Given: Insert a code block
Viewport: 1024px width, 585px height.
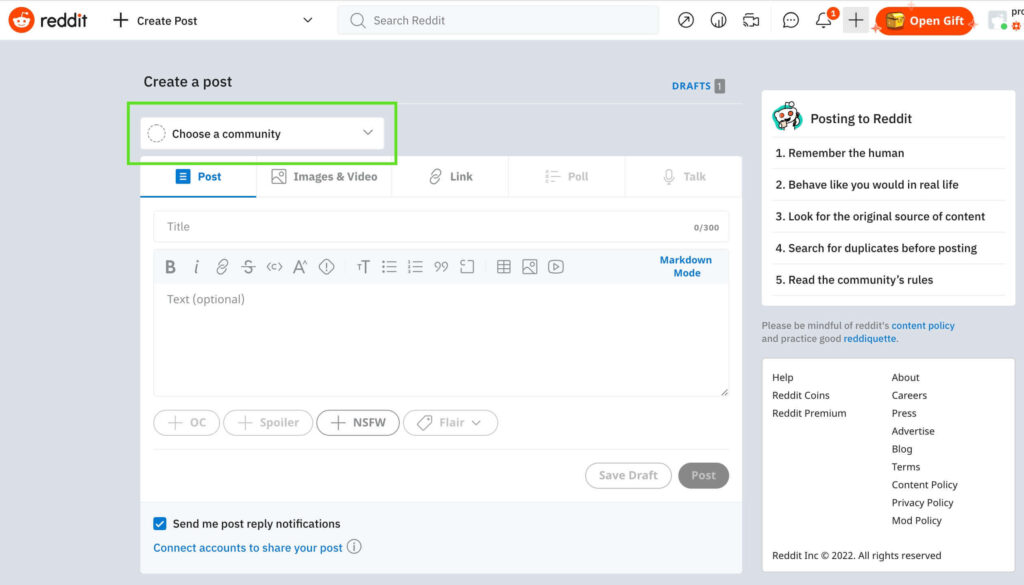Looking at the screenshot, I should click(x=467, y=266).
